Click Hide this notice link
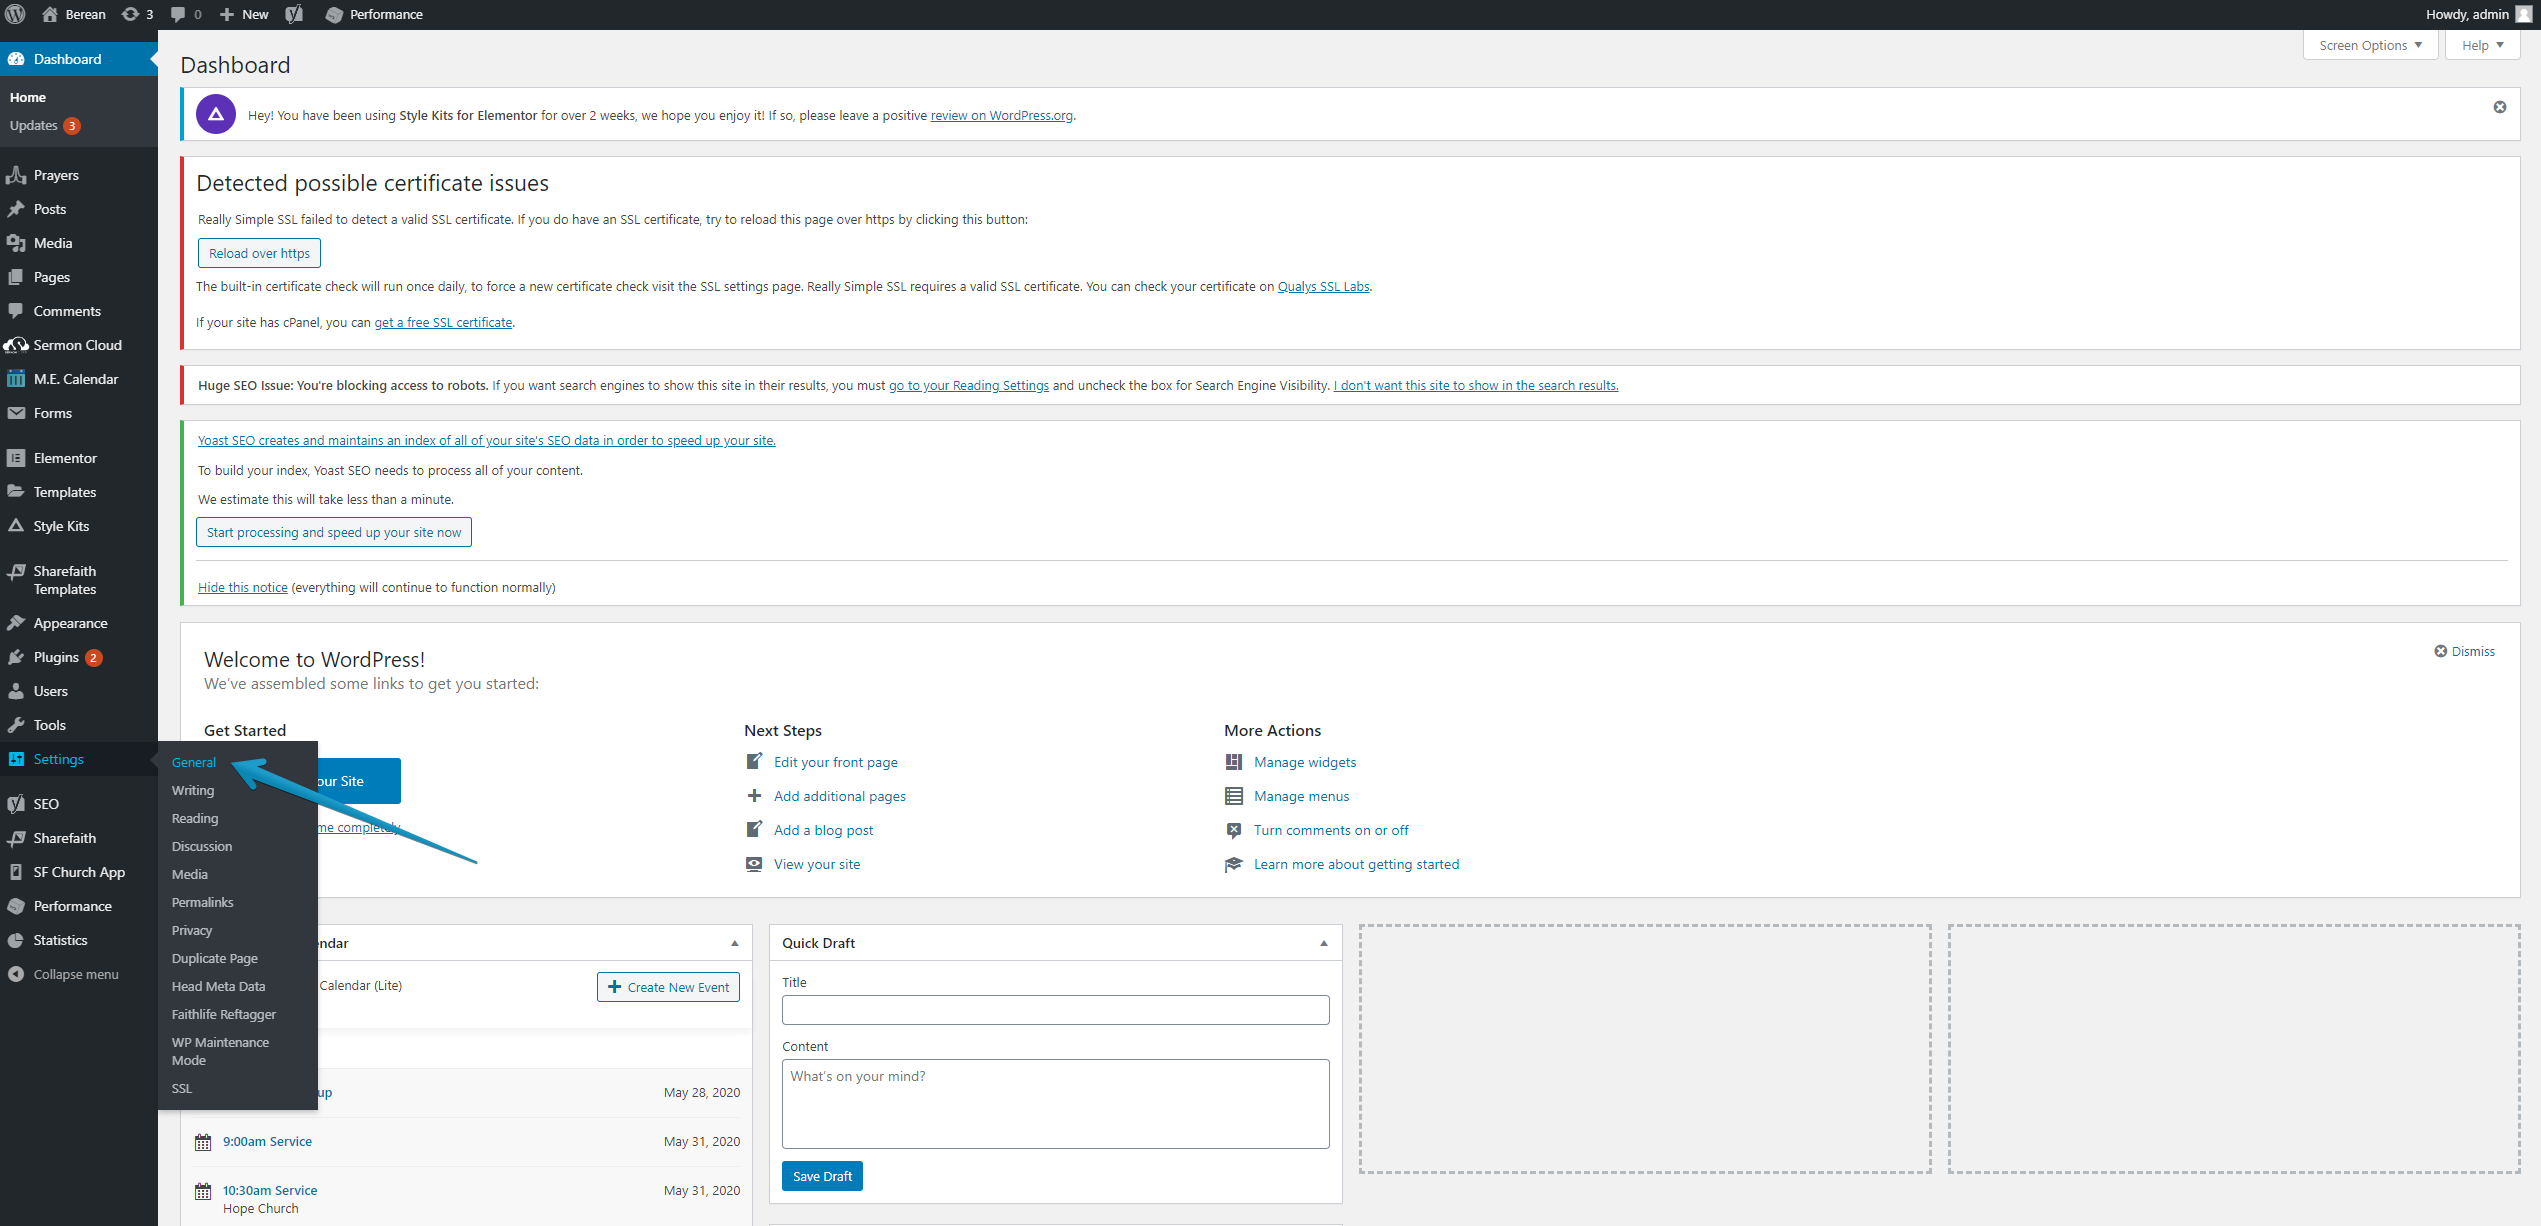Image resolution: width=2541 pixels, height=1226 pixels. point(243,587)
